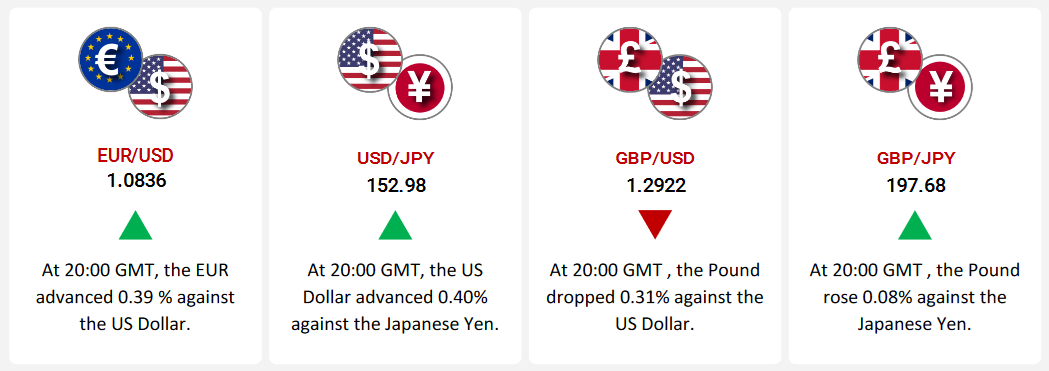Open the GBP/USD pair link
Viewport: 1049px width, 371px height.
[656, 159]
